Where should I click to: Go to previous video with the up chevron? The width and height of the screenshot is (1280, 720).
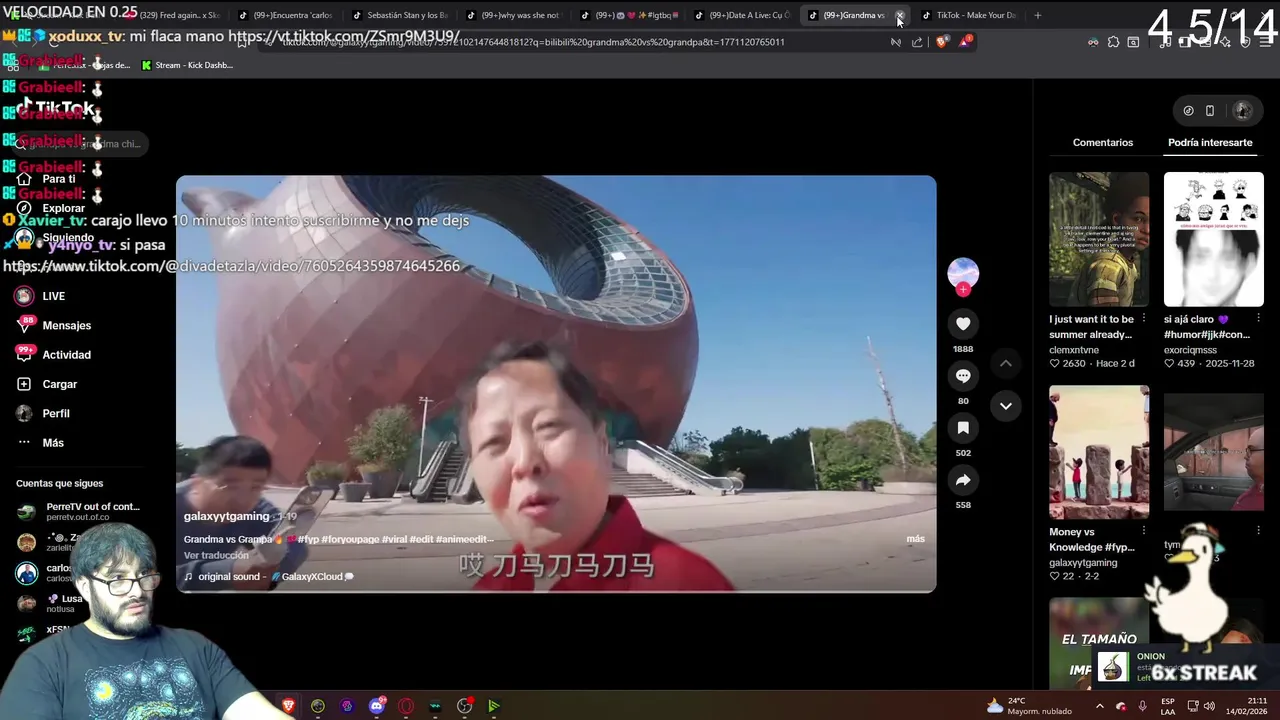pos(1006,363)
